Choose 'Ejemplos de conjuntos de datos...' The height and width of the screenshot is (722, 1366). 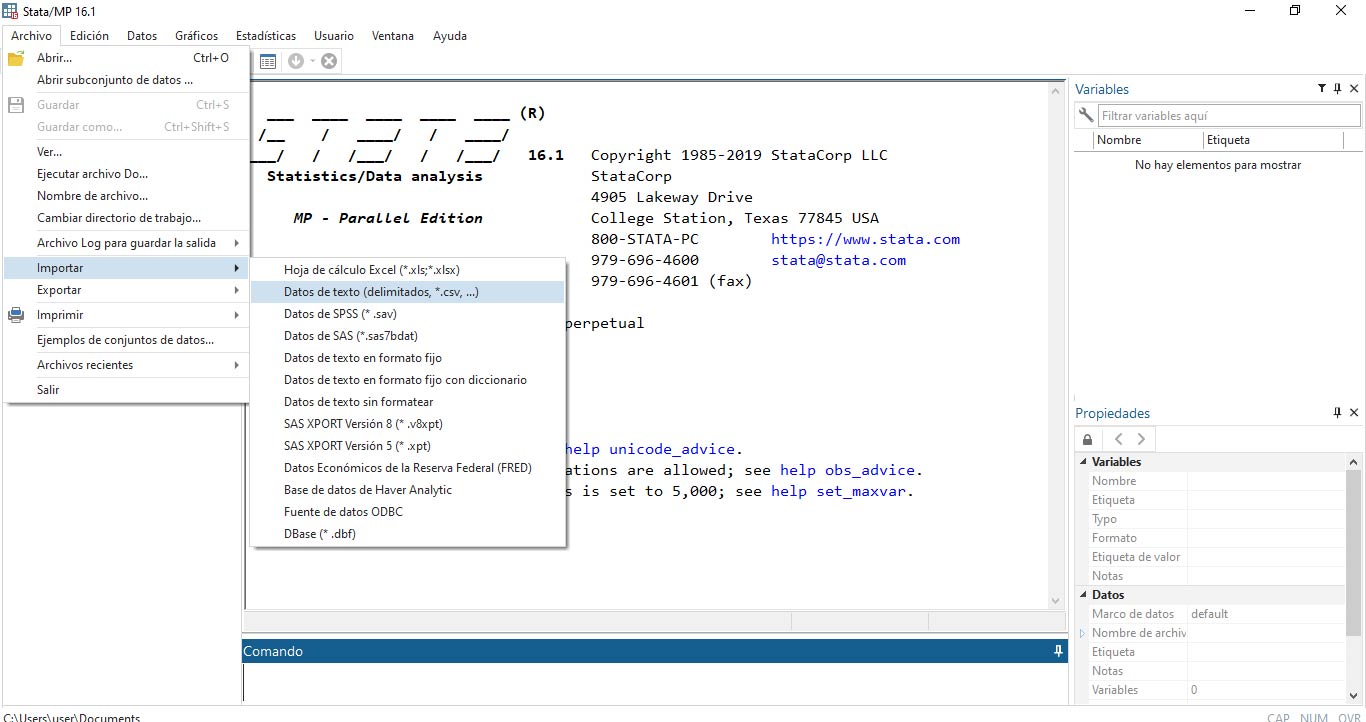pos(126,340)
